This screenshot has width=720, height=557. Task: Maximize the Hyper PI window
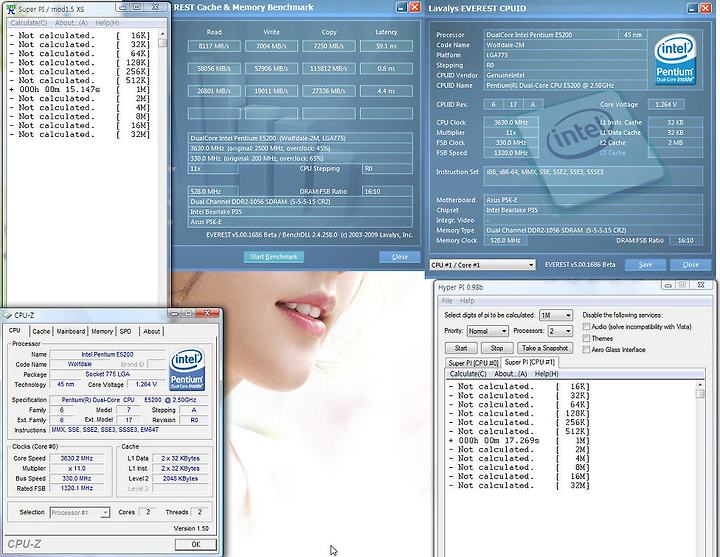pyautogui.click(x=682, y=285)
